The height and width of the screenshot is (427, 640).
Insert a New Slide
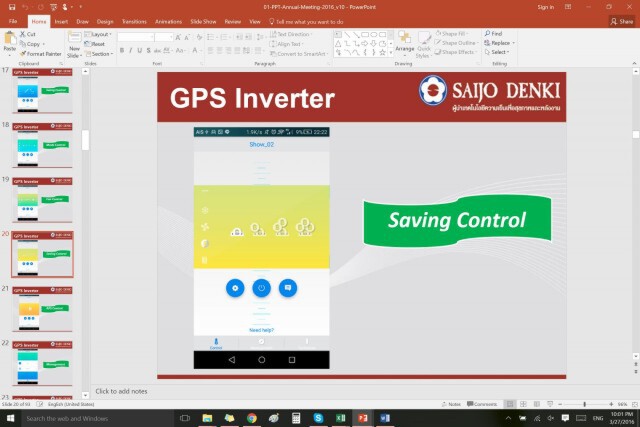pyautogui.click(x=74, y=44)
